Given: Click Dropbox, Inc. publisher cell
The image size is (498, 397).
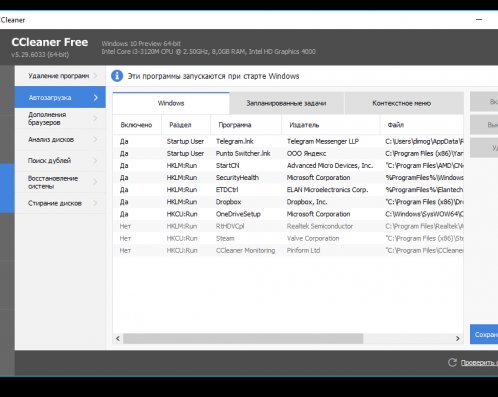Looking at the screenshot, I should pos(307,202).
